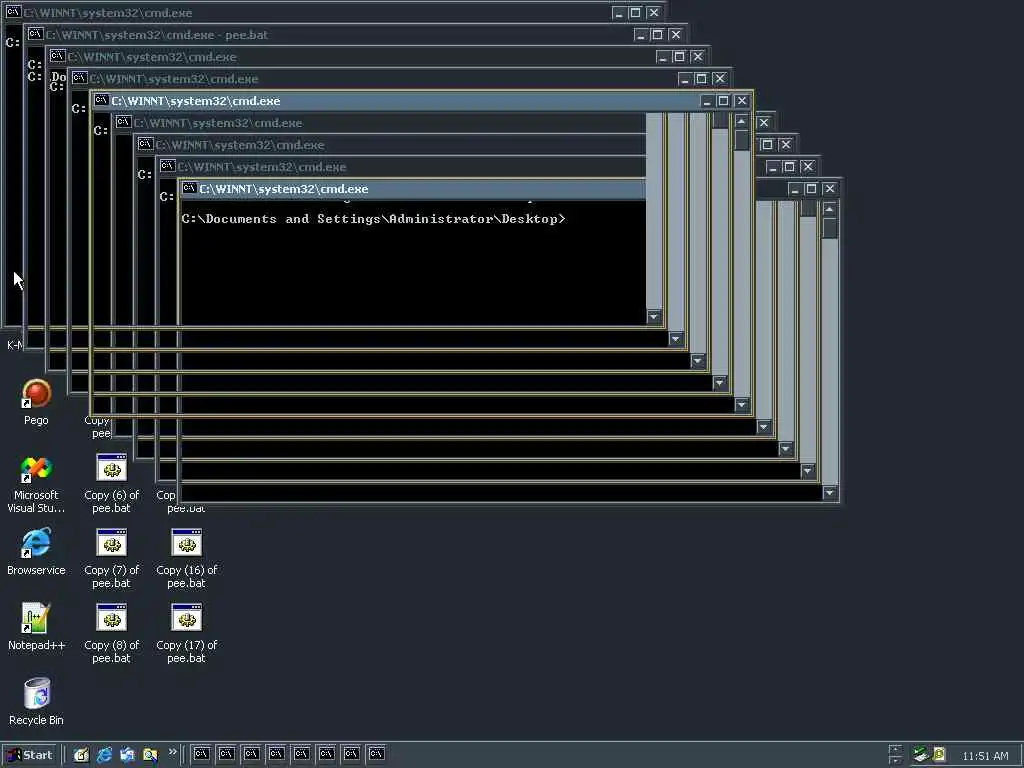Select the Copy (16) of pee.bat file

coord(187,559)
